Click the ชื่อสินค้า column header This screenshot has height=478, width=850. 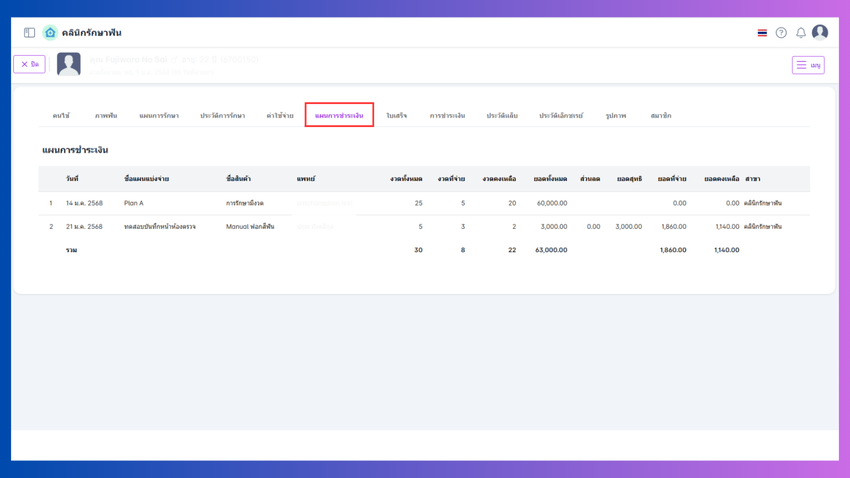click(239, 179)
